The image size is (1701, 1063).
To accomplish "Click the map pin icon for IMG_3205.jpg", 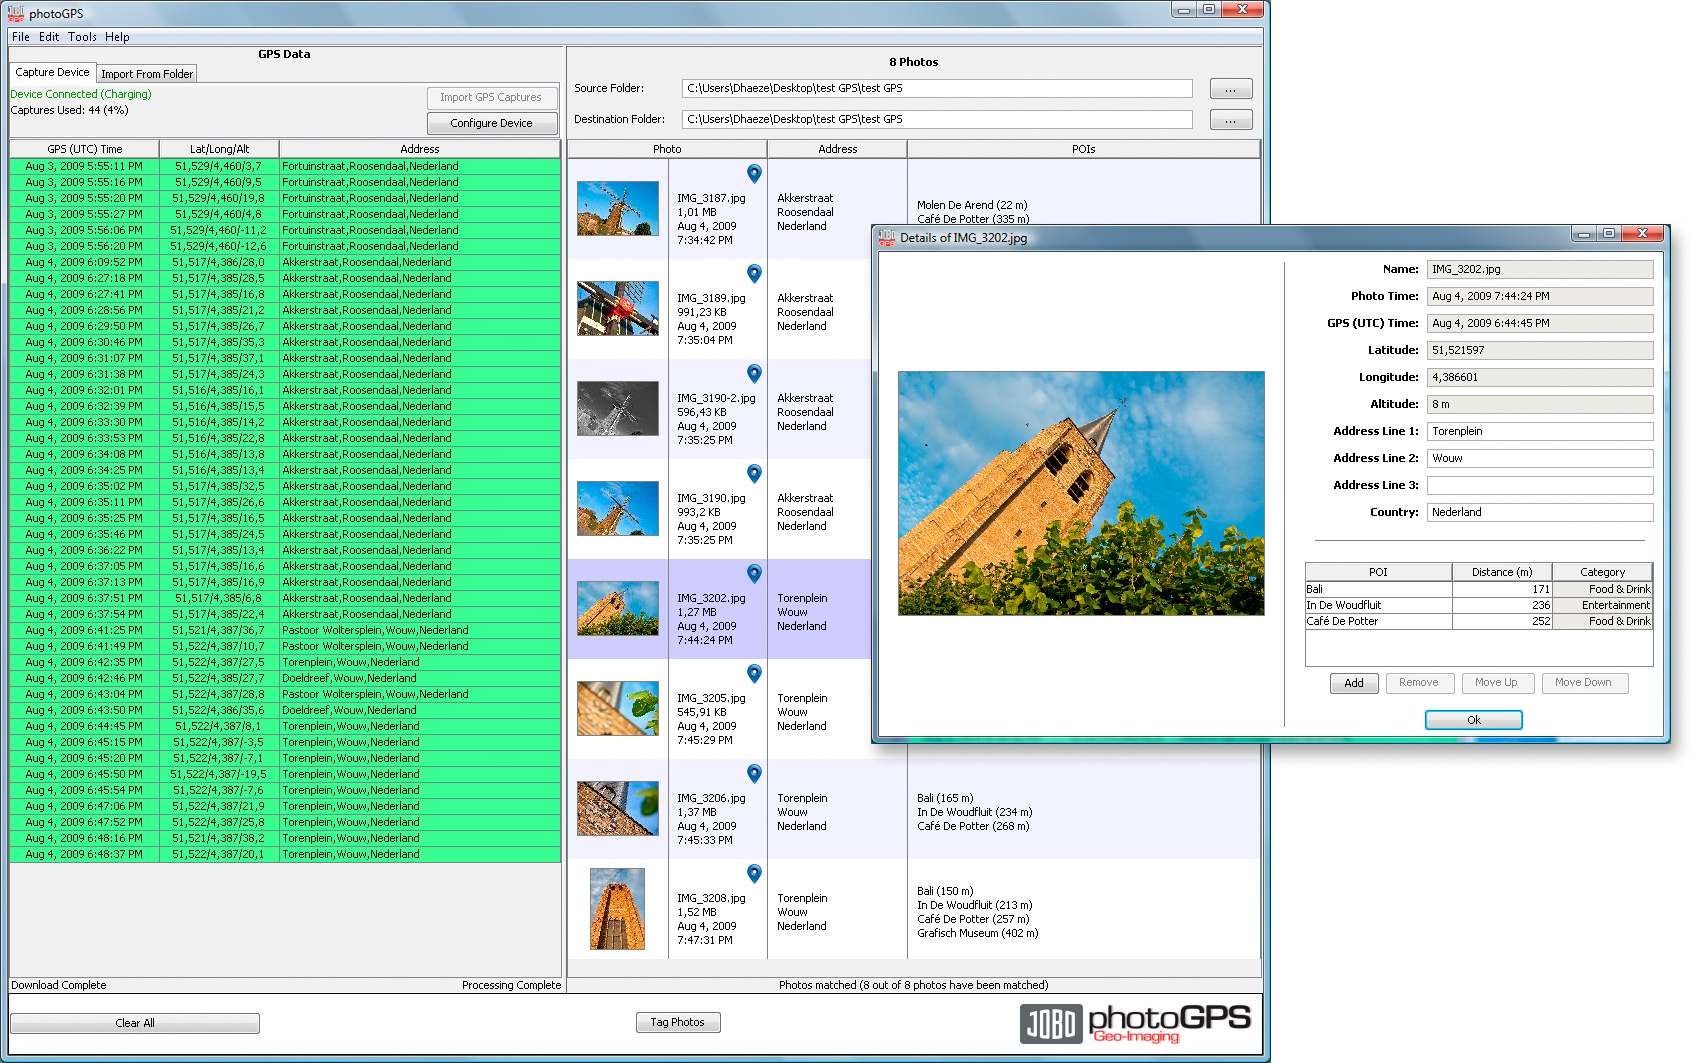I will pyautogui.click(x=754, y=674).
